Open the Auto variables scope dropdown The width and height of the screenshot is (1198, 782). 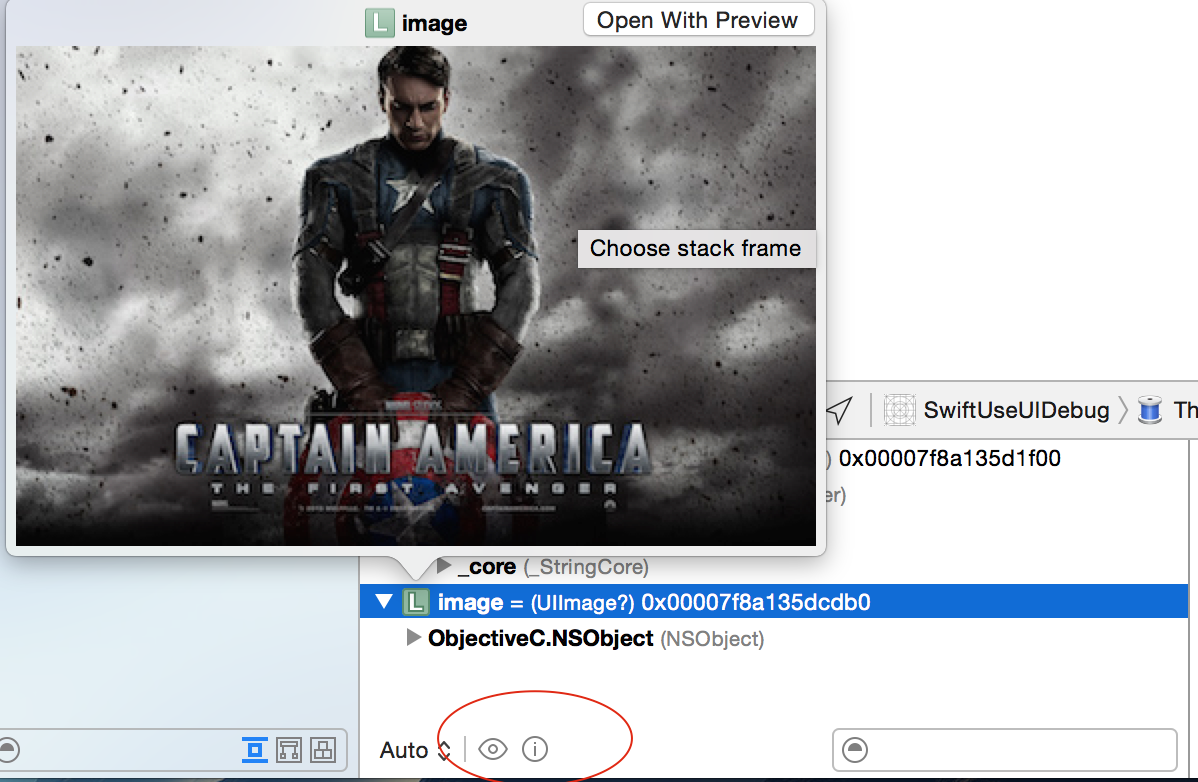(416, 750)
